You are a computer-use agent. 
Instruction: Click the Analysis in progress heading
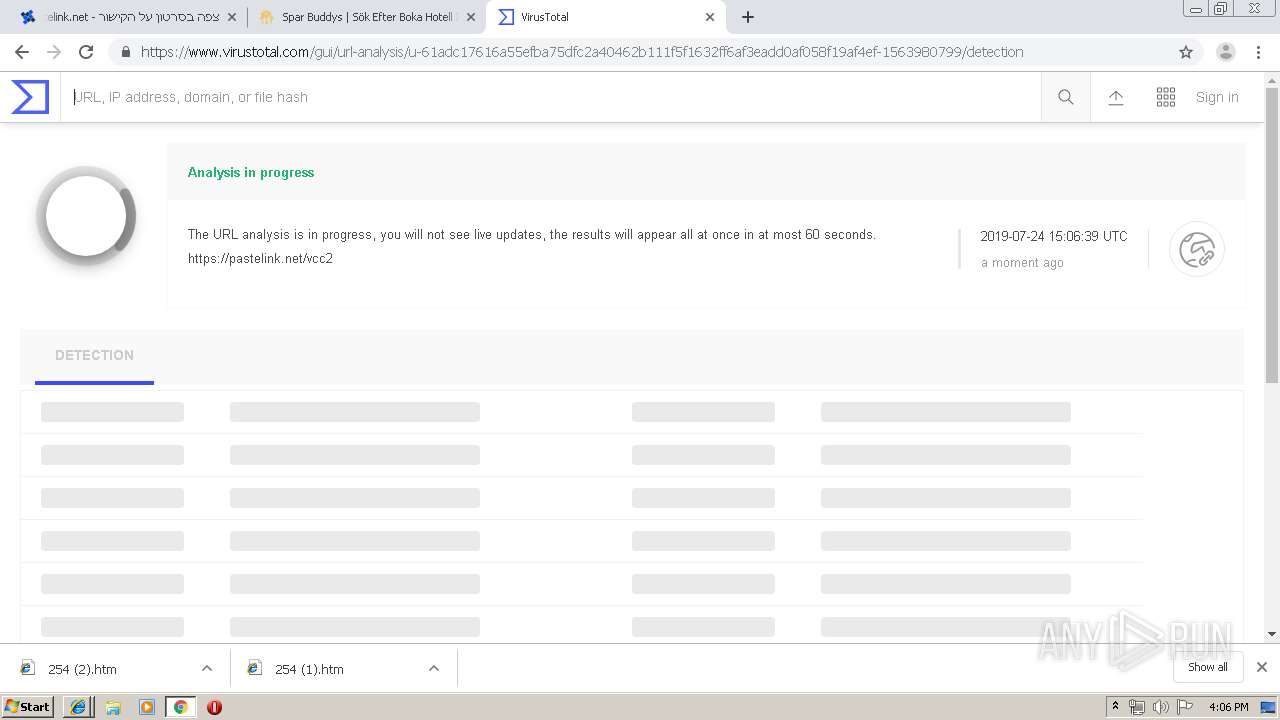click(x=251, y=172)
